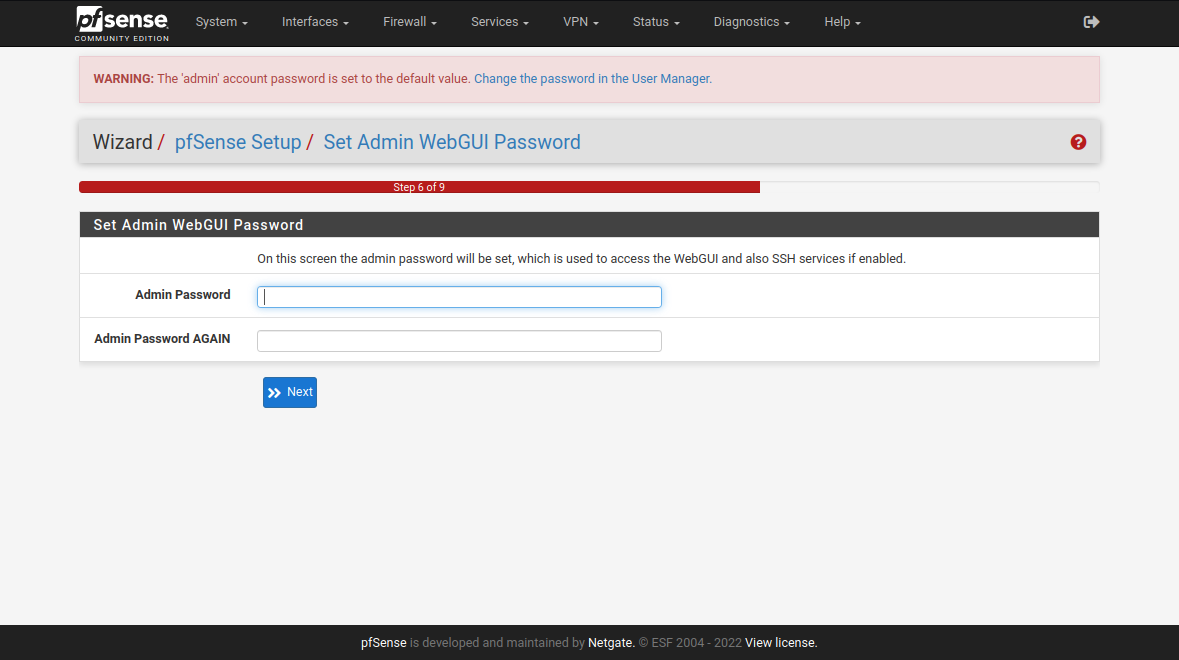Expand the Help menu
Viewport: 1179px width, 660px height.
coord(842,22)
